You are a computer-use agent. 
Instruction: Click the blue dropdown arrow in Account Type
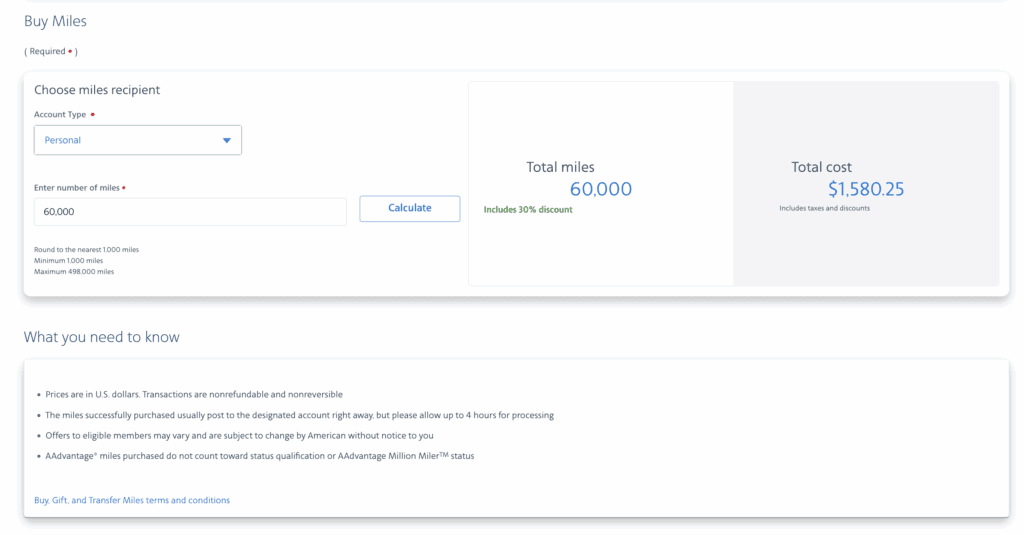pos(227,141)
